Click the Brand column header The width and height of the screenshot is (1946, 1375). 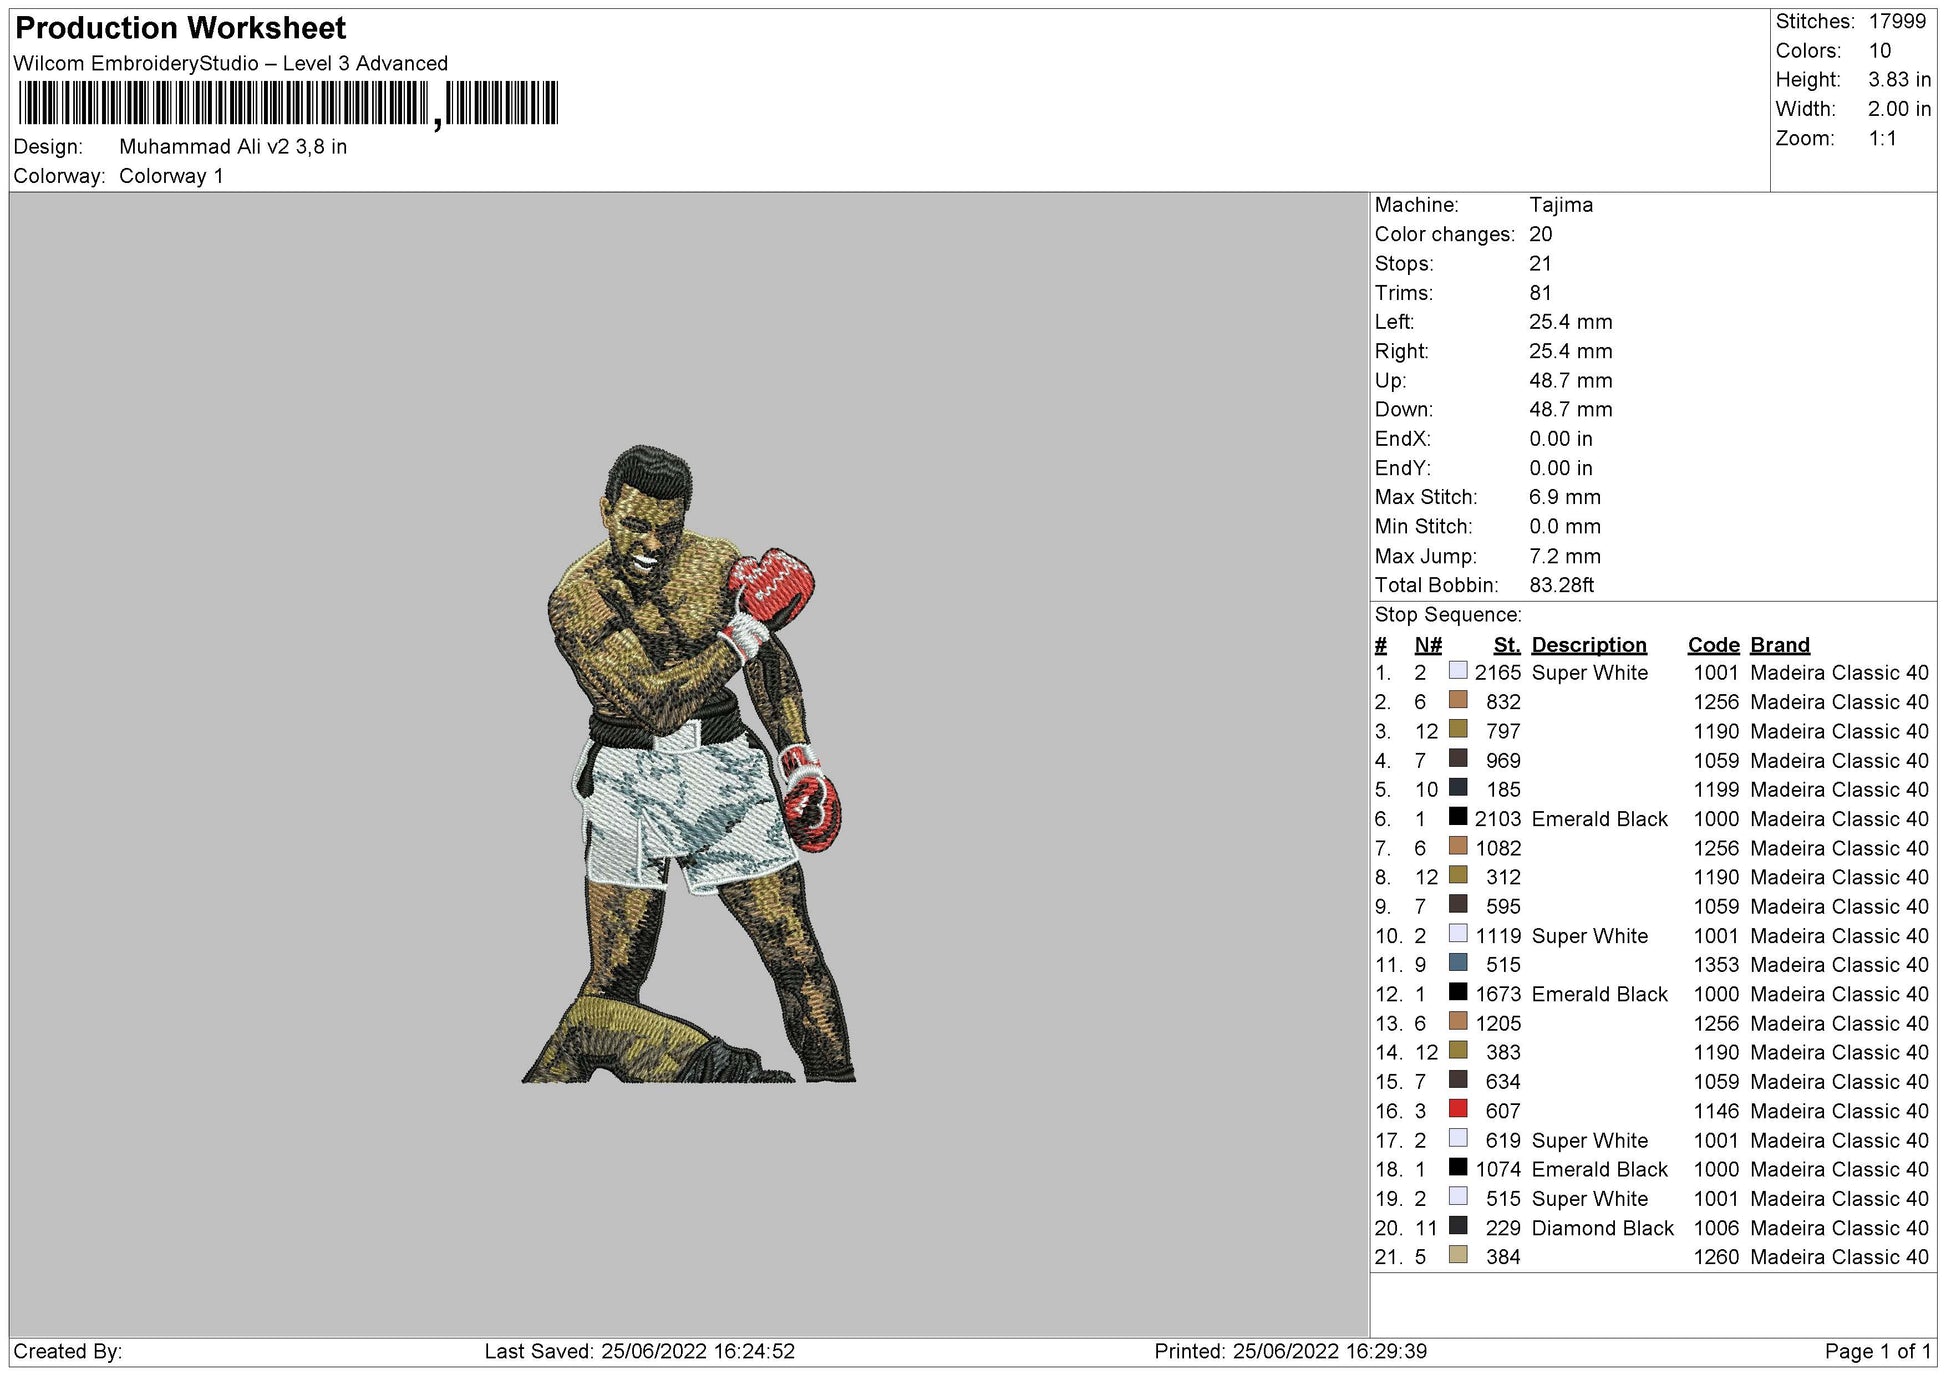1779,645
